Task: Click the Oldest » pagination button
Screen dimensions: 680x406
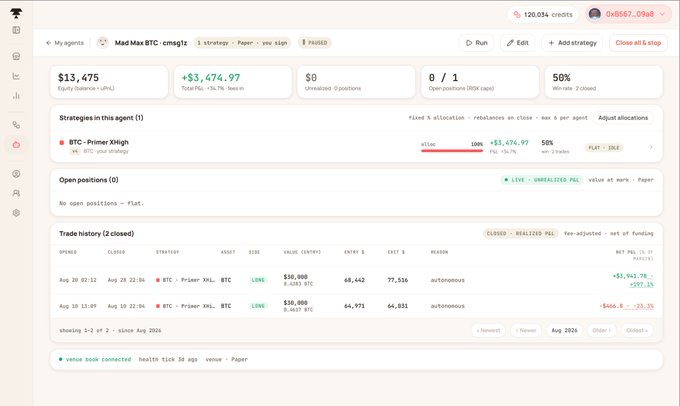Action: pyautogui.click(x=637, y=331)
